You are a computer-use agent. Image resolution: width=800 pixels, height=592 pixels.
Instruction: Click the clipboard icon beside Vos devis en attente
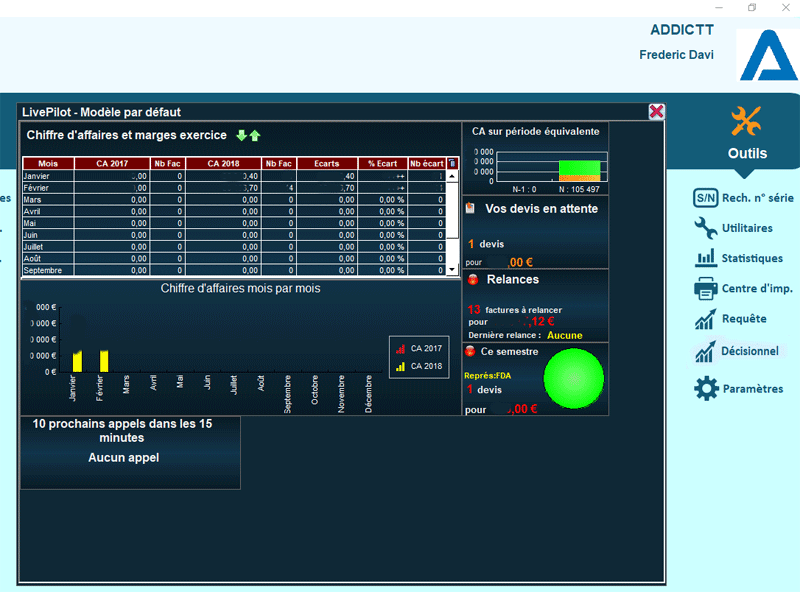[471, 209]
